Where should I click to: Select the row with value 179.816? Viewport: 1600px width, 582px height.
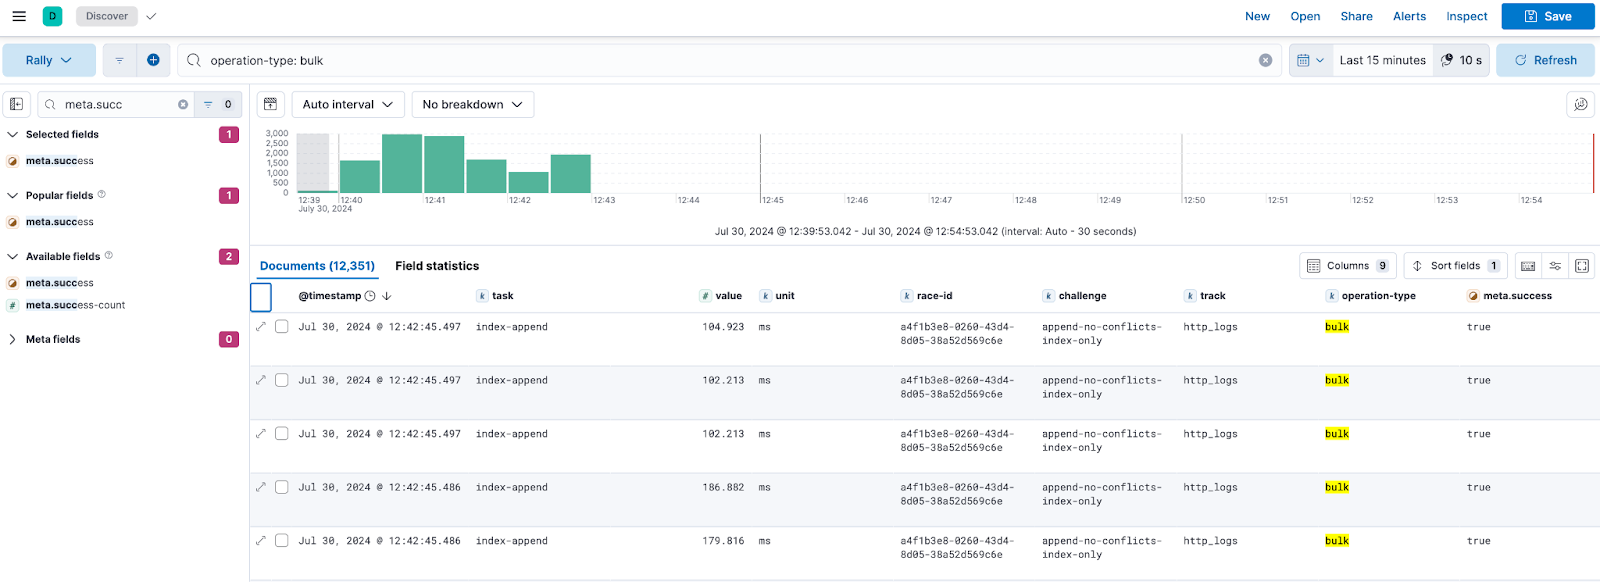282,540
